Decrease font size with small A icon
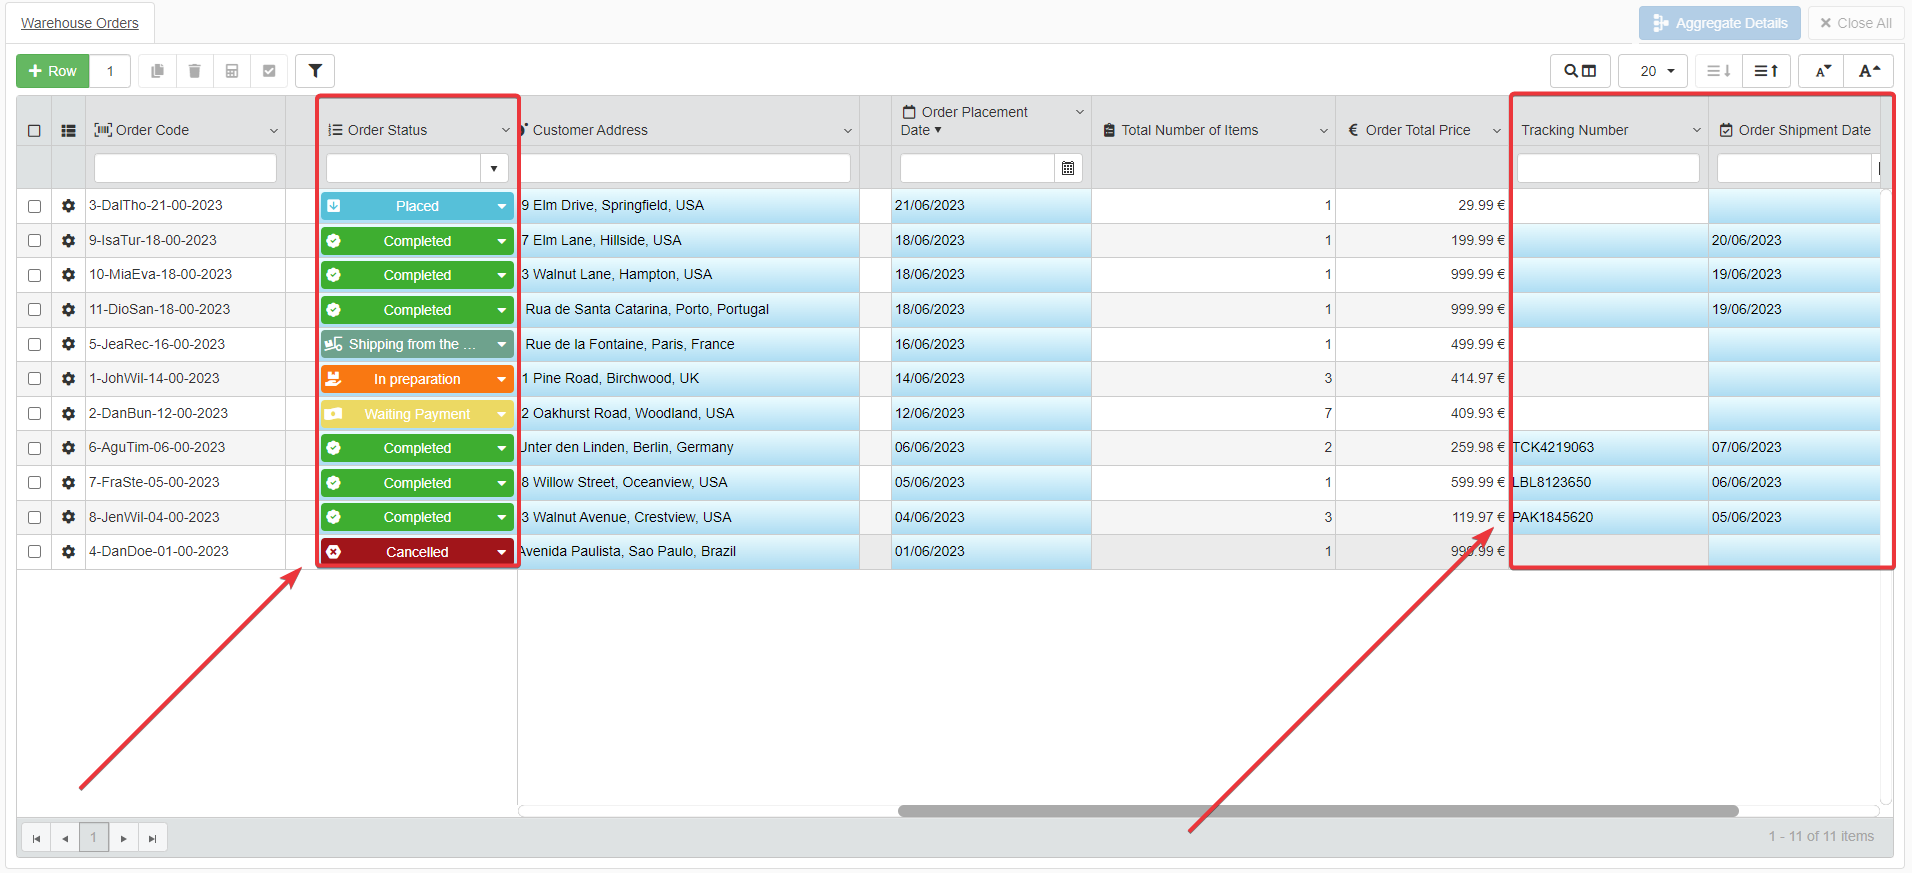 (x=1823, y=71)
